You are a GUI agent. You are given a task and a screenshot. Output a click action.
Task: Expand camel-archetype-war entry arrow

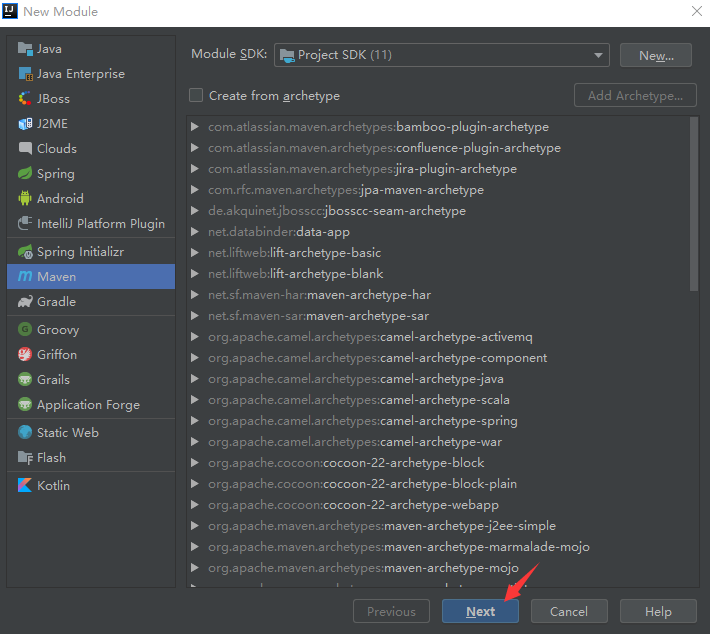tap(195, 442)
